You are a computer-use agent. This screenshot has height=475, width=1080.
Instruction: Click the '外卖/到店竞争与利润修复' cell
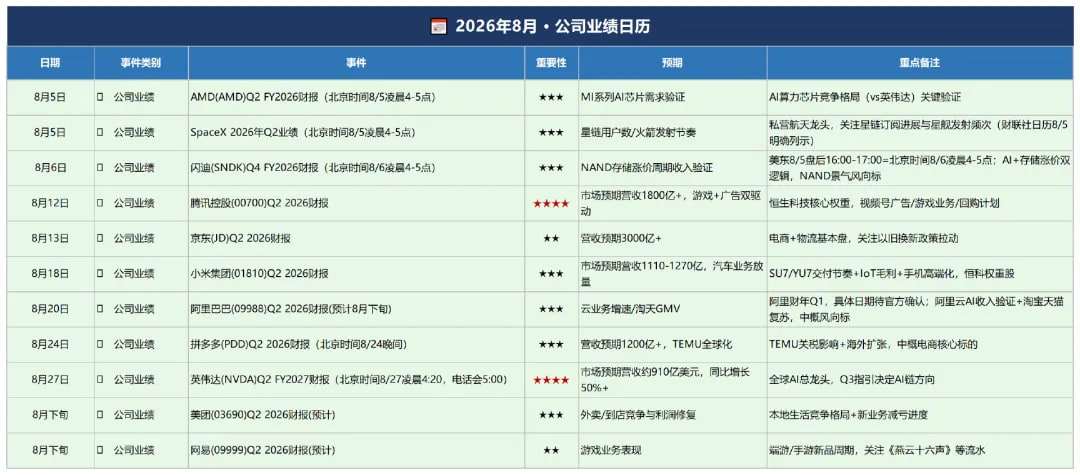[x=672, y=414]
